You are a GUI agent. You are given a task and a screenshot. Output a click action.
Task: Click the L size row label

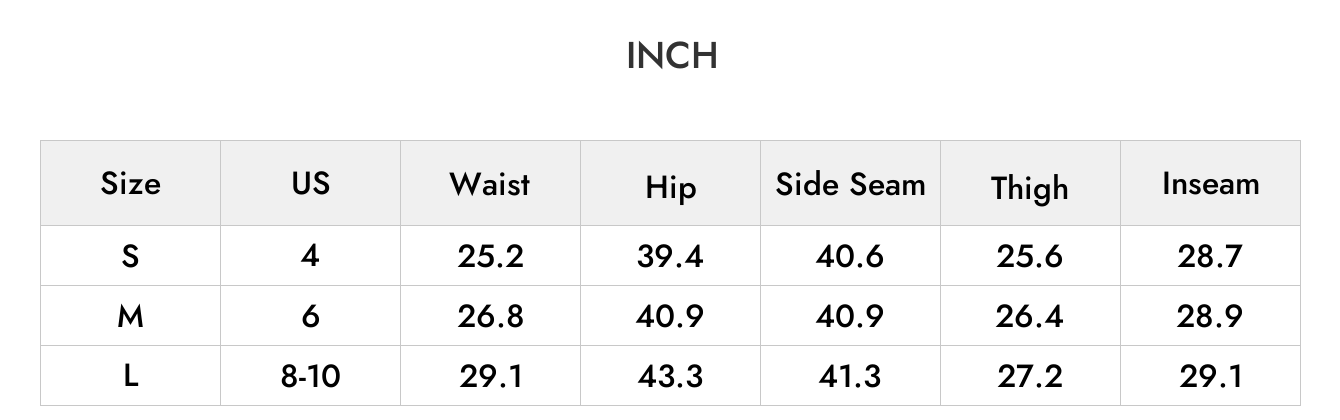(130, 376)
